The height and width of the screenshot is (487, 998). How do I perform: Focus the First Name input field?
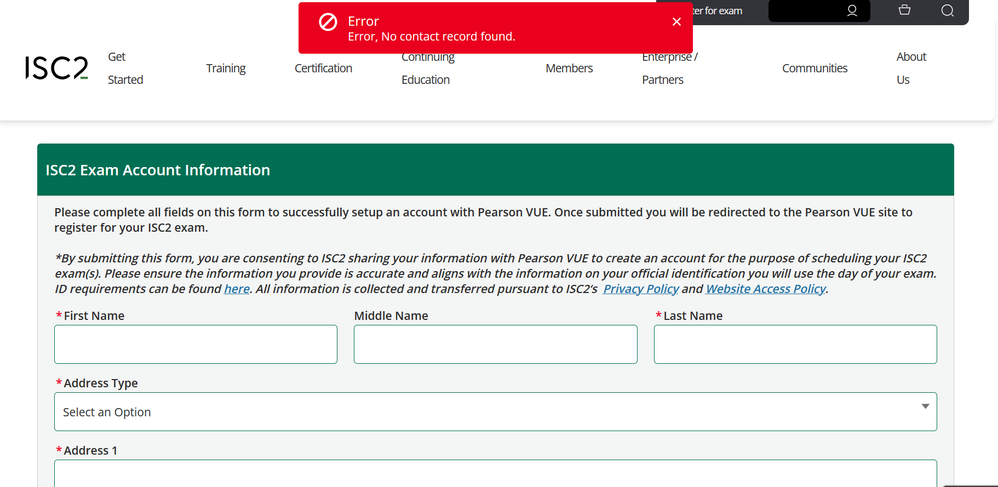pyautogui.click(x=196, y=344)
